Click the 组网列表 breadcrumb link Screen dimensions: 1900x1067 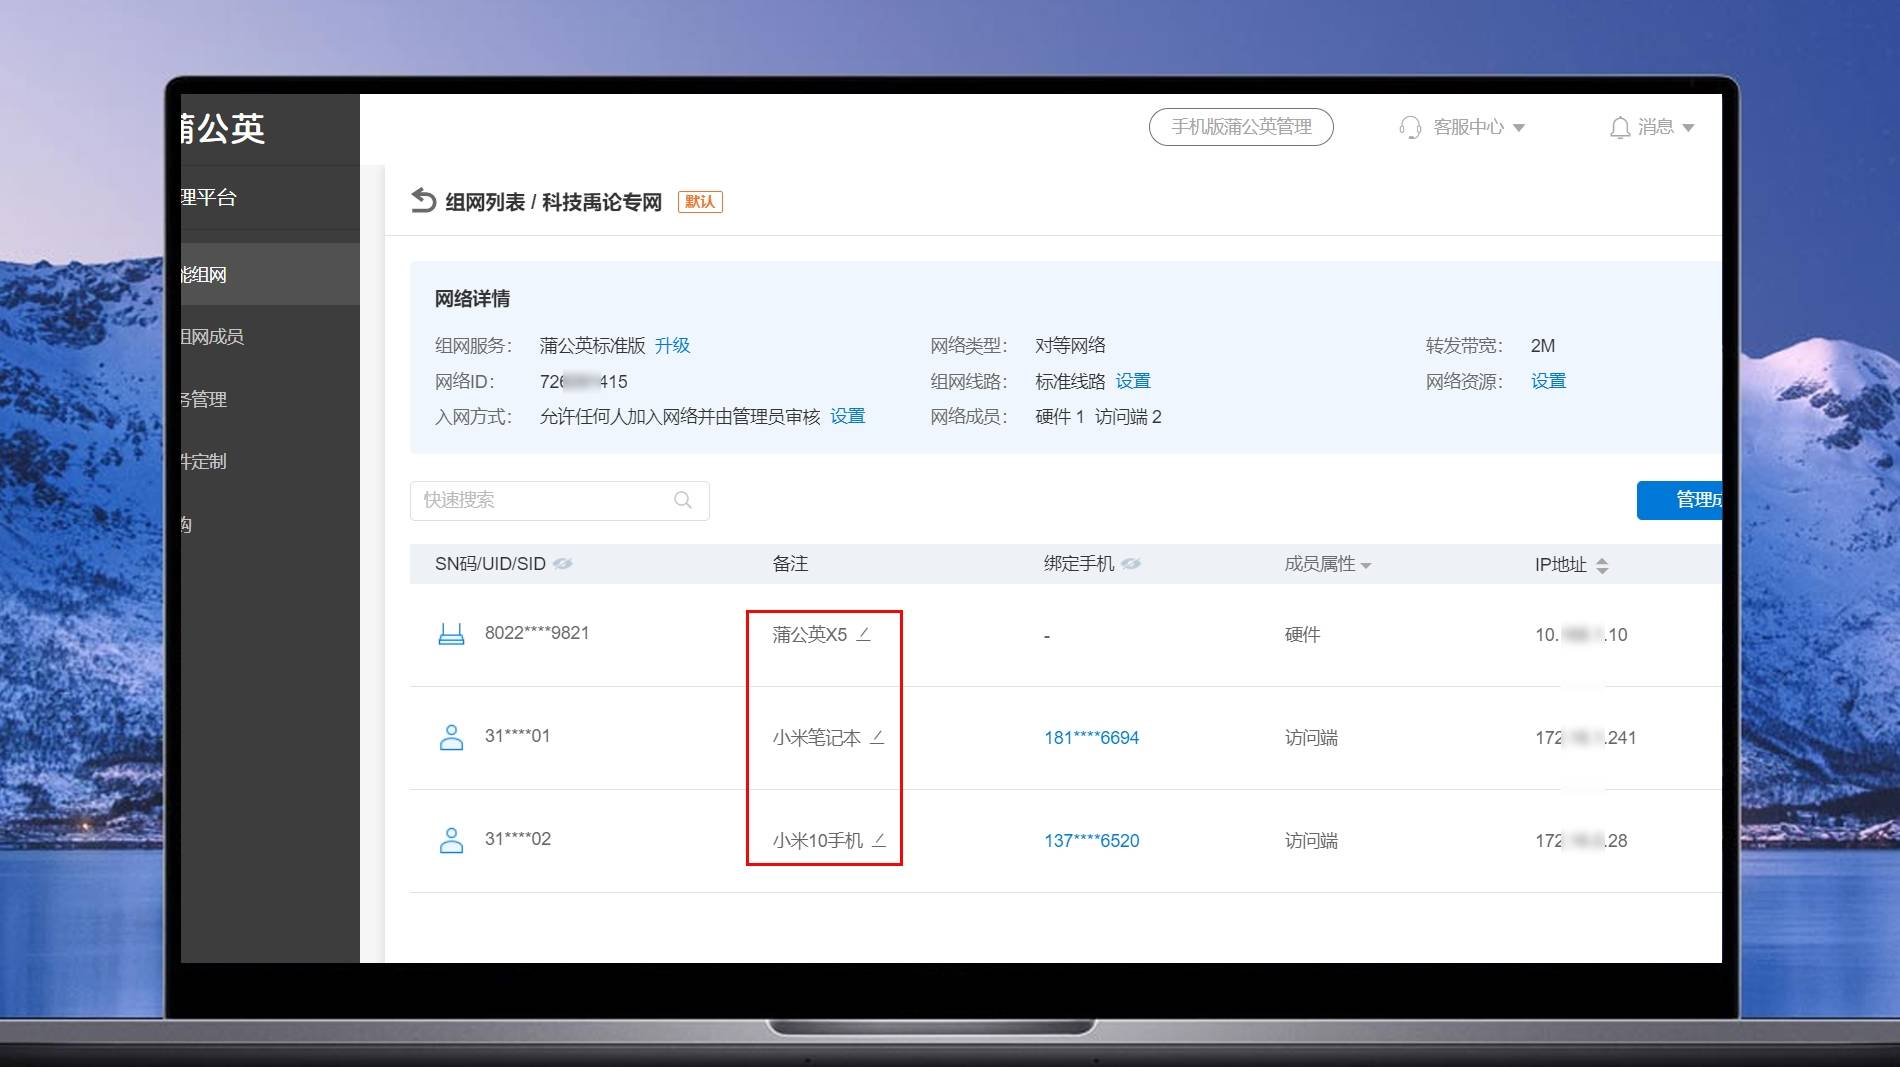tap(485, 202)
